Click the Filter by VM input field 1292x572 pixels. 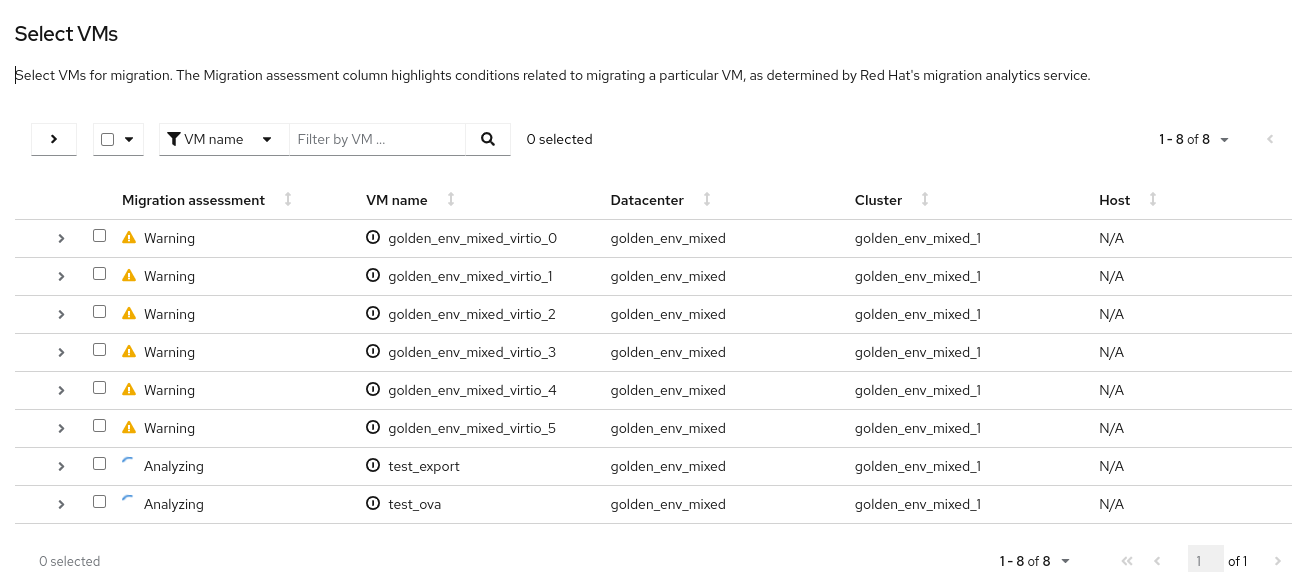(377, 140)
